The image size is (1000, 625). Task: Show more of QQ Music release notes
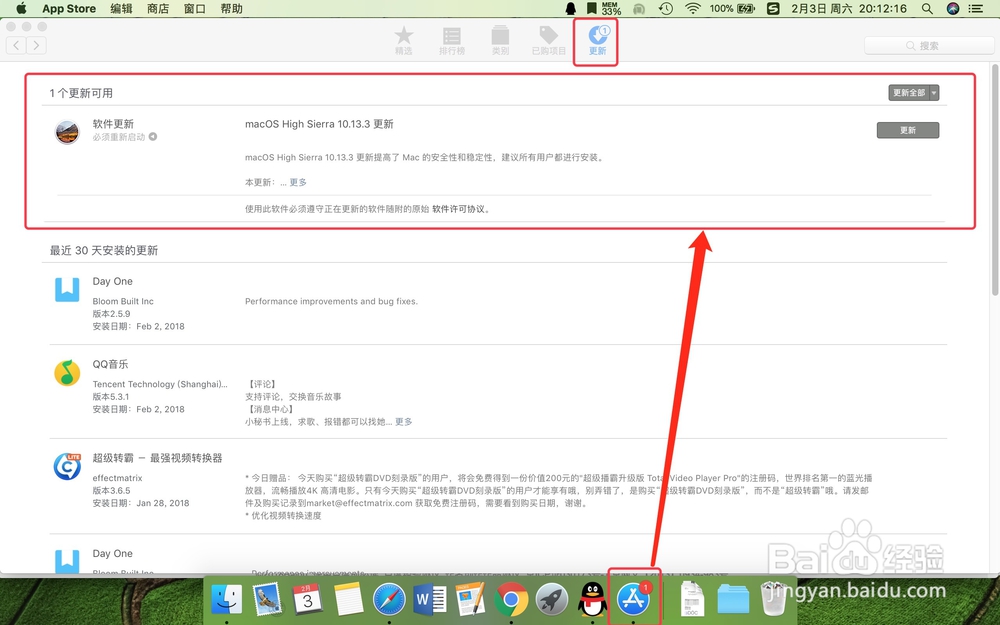[x=404, y=422]
